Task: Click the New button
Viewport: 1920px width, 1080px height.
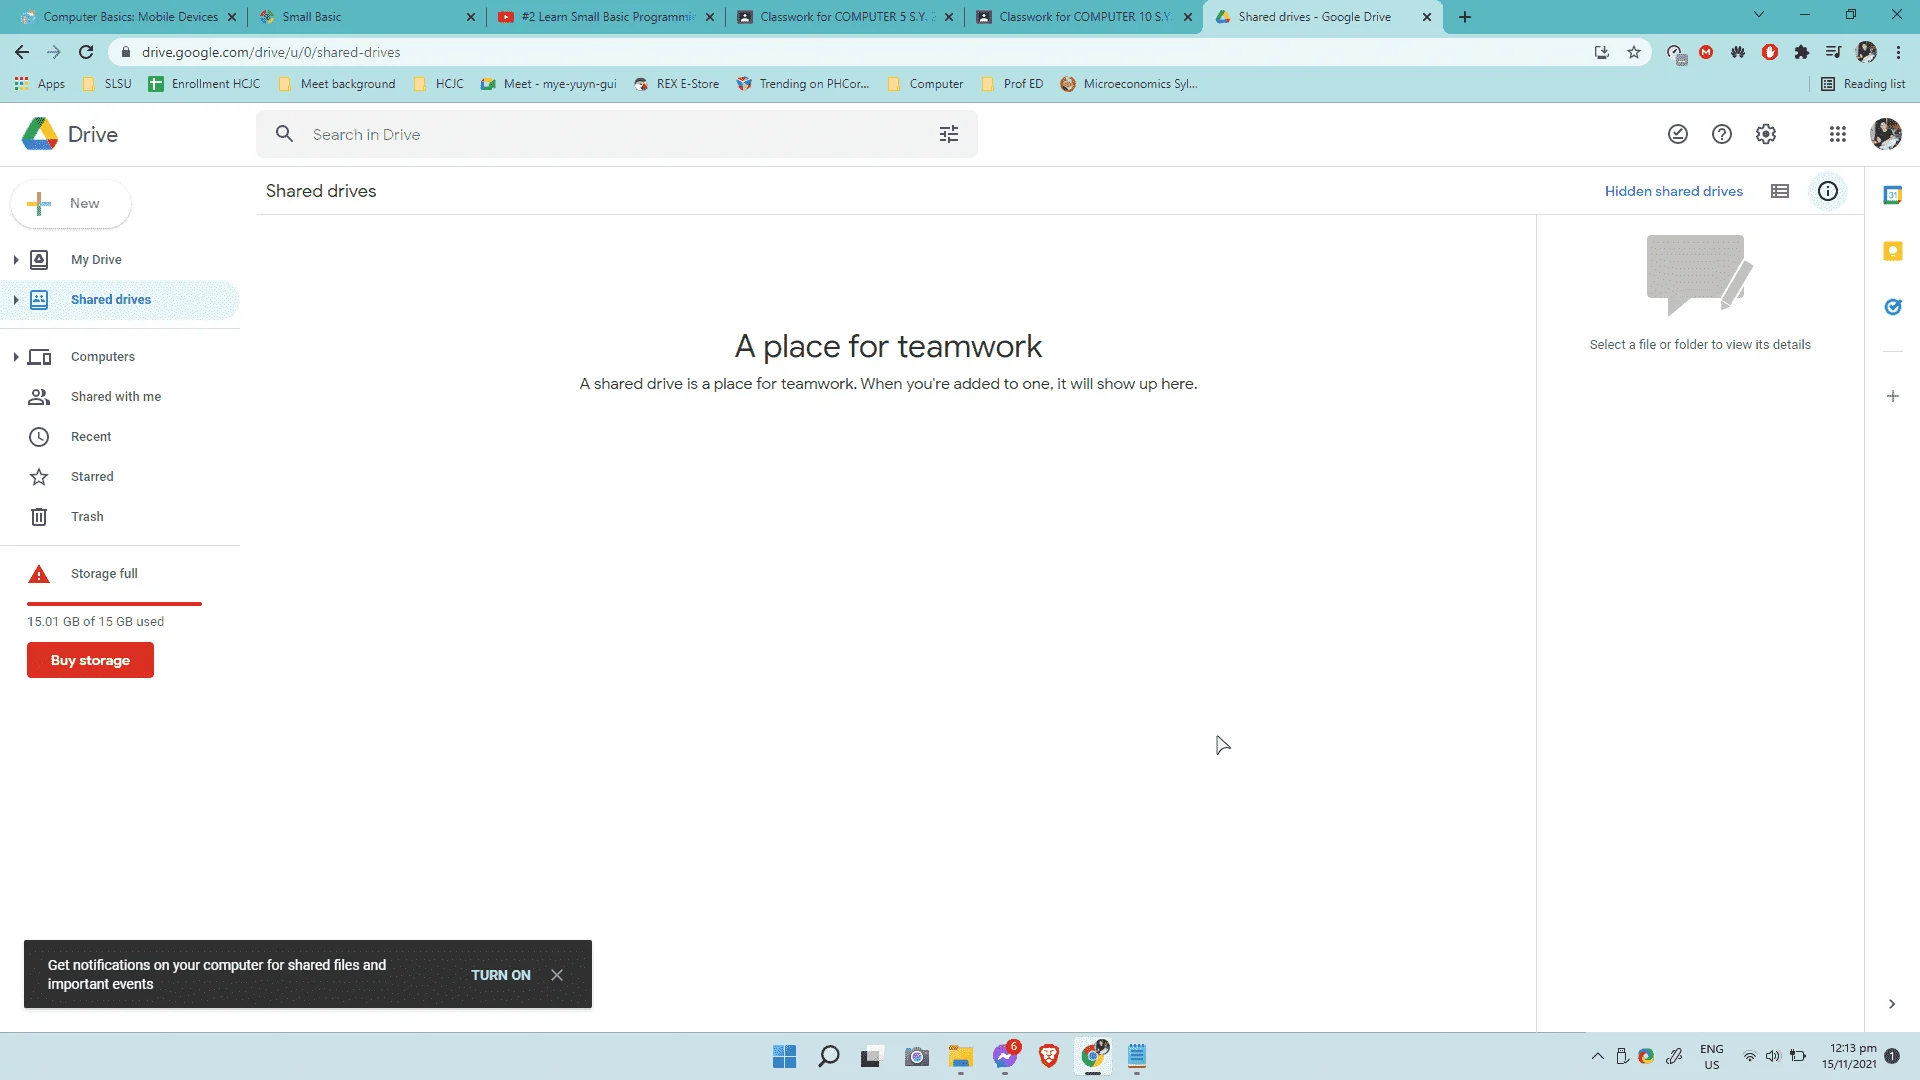Action: point(71,204)
